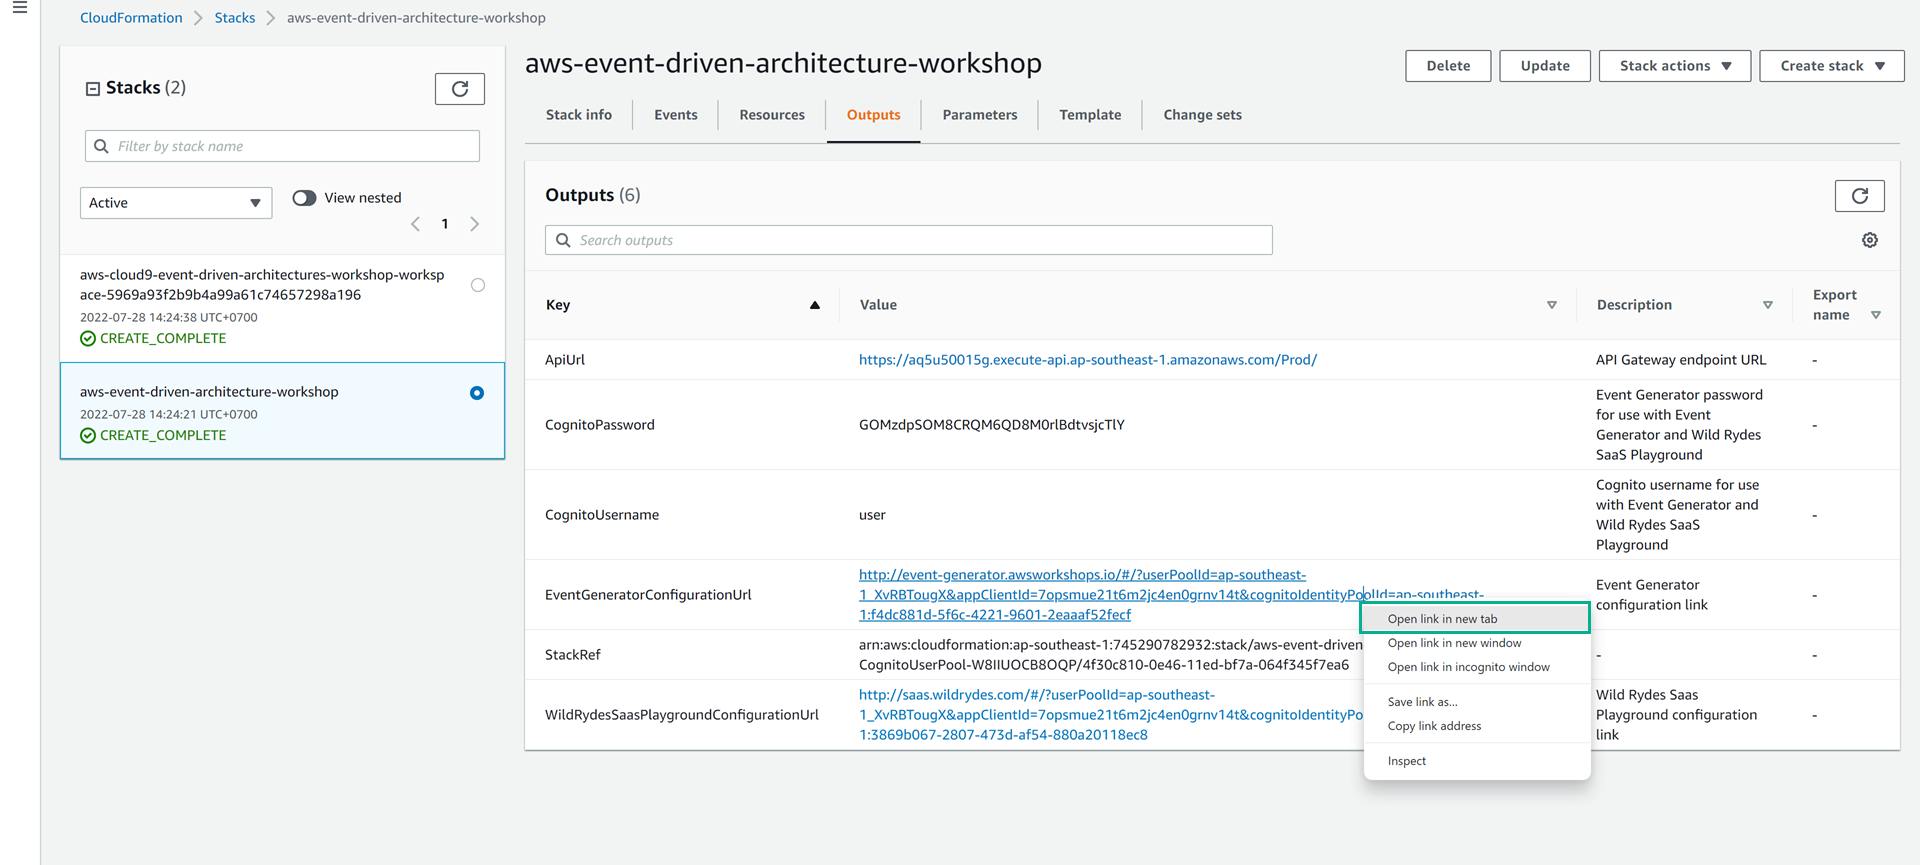1920x865 pixels.
Task: Sort by the Value column arrow
Action: point(1552,305)
